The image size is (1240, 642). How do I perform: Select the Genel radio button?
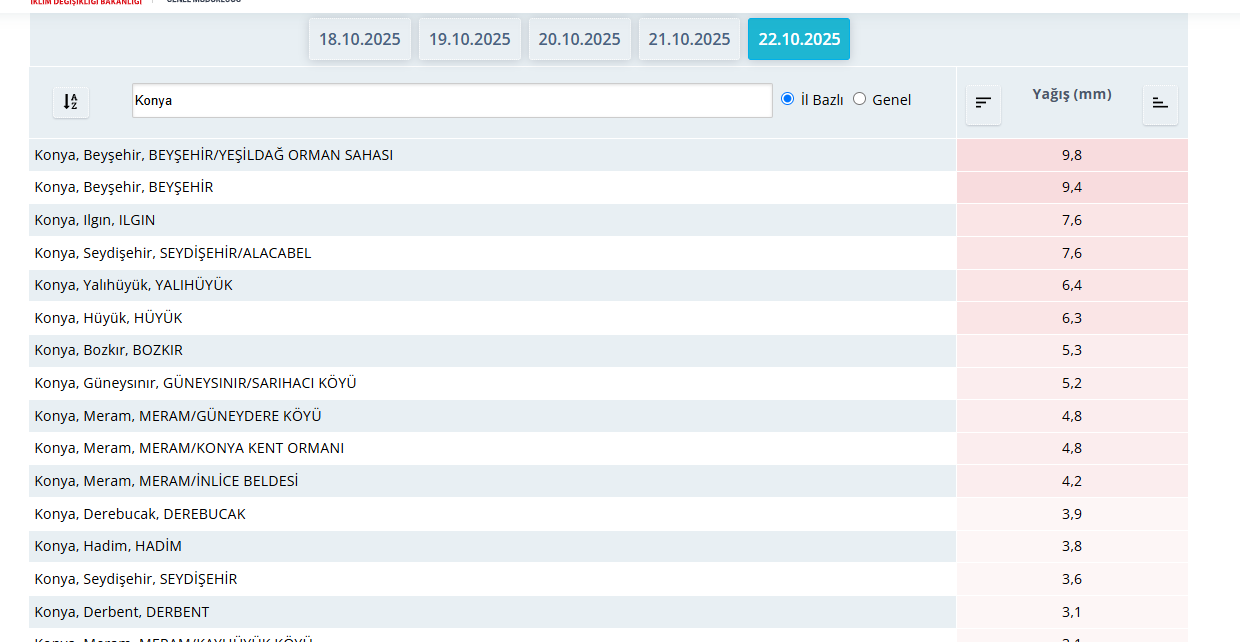pos(859,99)
